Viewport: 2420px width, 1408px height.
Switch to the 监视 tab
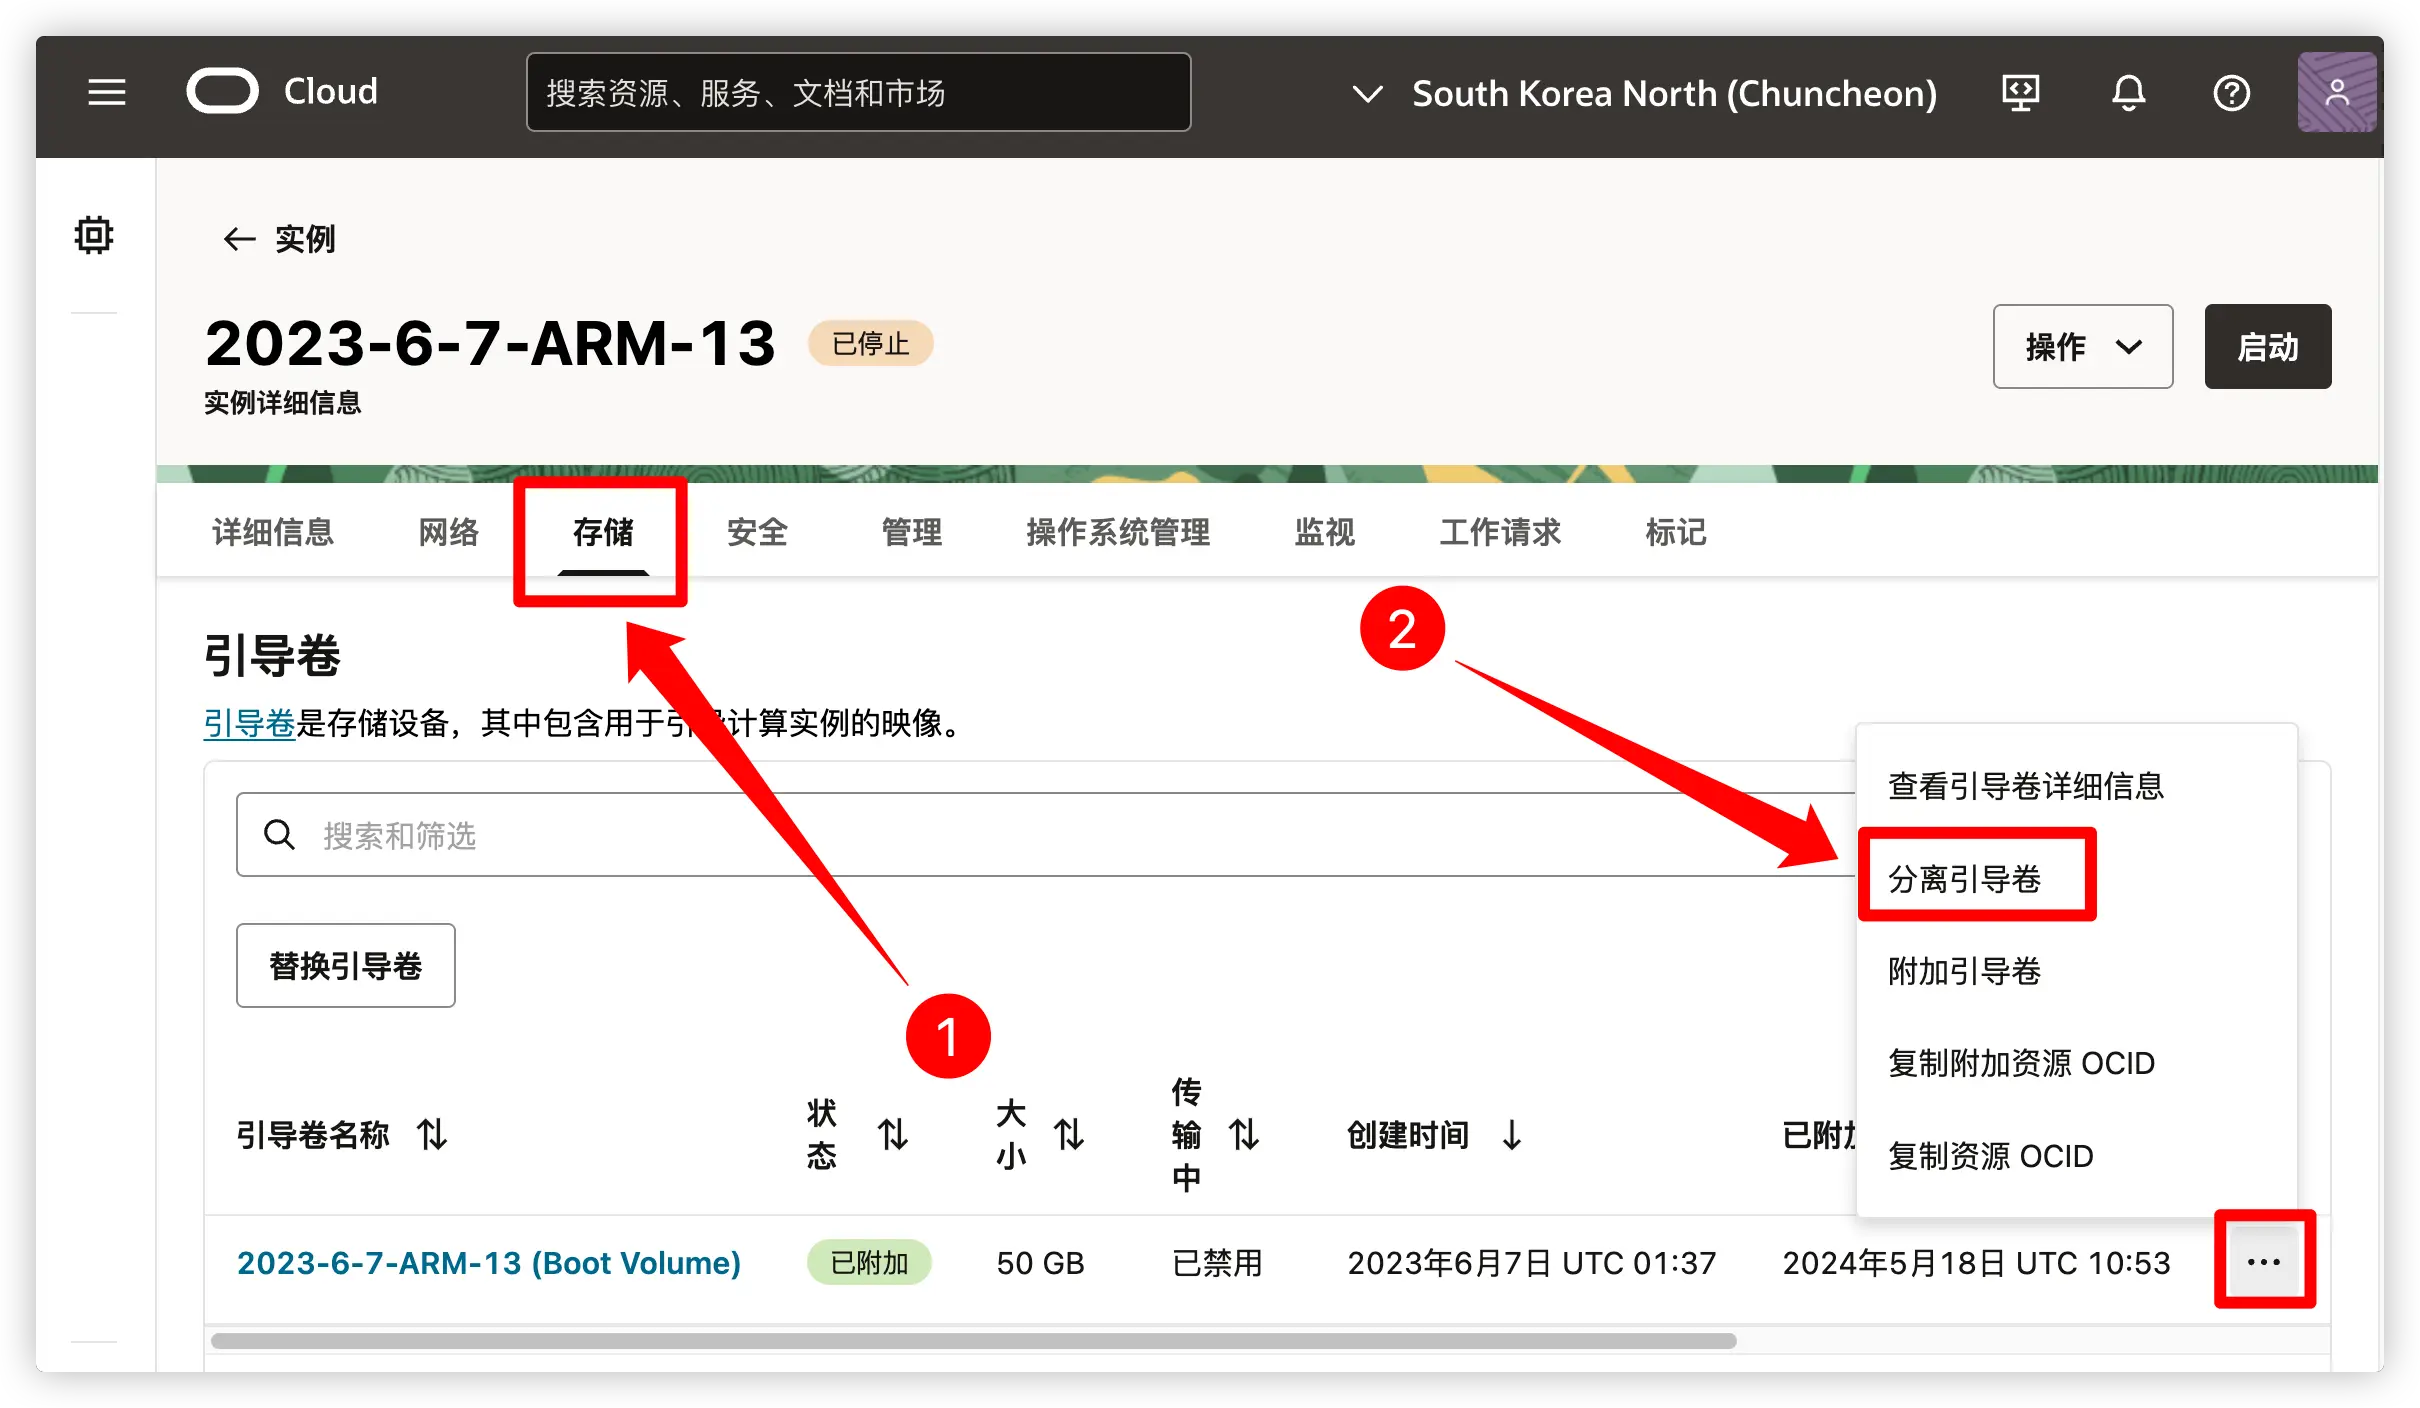click(1325, 533)
